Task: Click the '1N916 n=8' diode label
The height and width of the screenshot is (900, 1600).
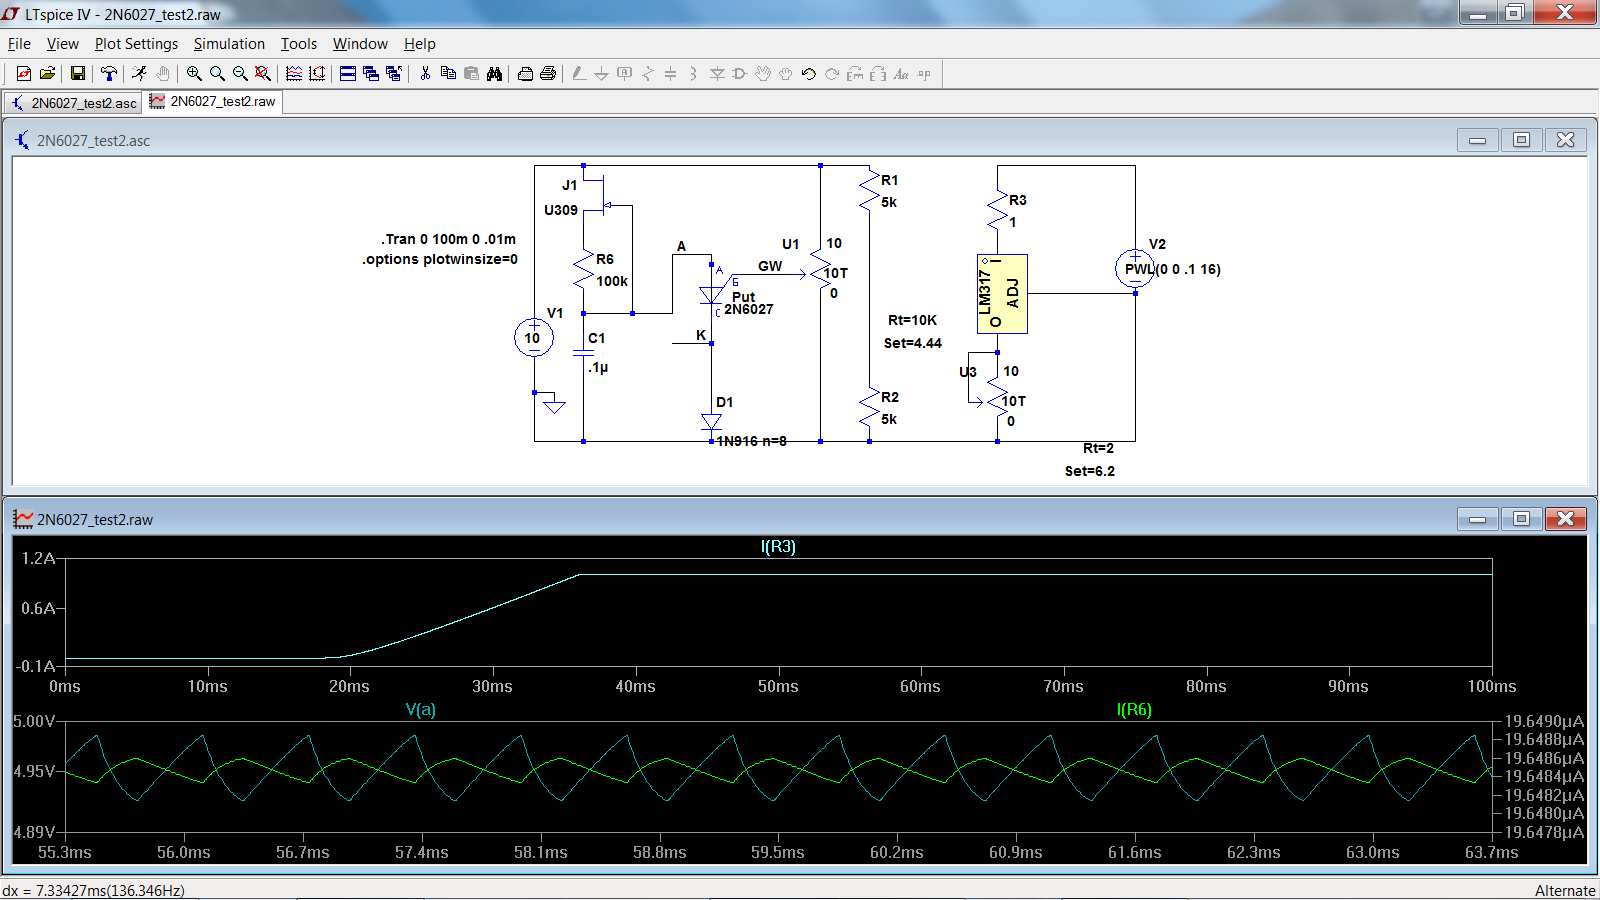Action: (x=752, y=441)
